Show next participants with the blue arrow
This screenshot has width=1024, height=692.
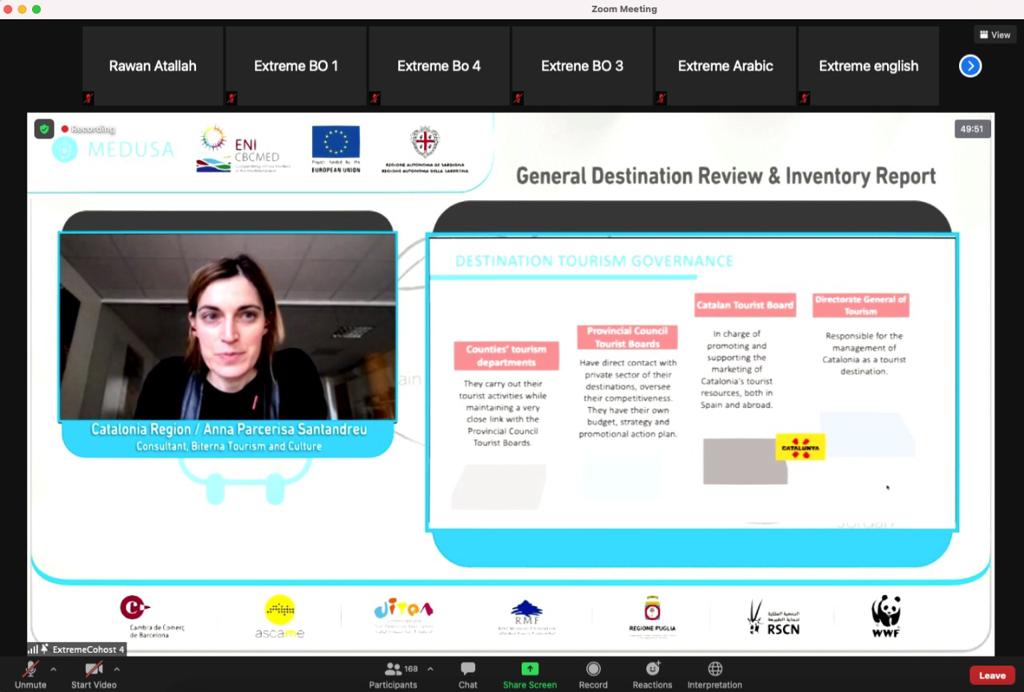[x=970, y=66]
